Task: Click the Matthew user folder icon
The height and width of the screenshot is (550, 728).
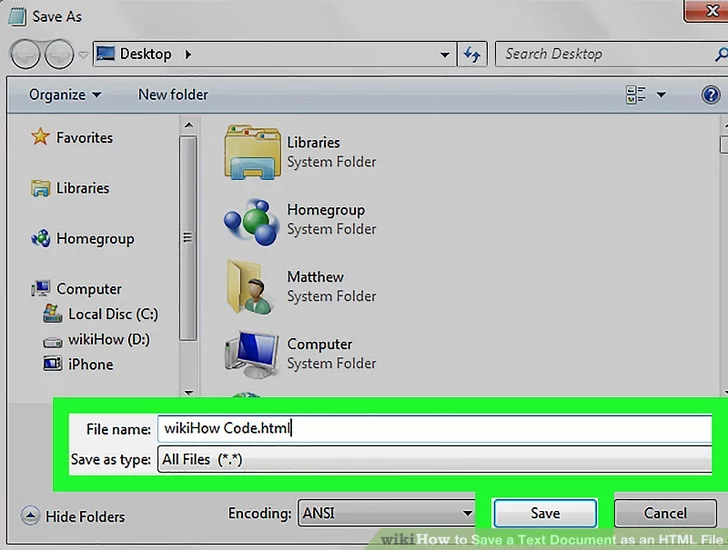Action: [250, 287]
